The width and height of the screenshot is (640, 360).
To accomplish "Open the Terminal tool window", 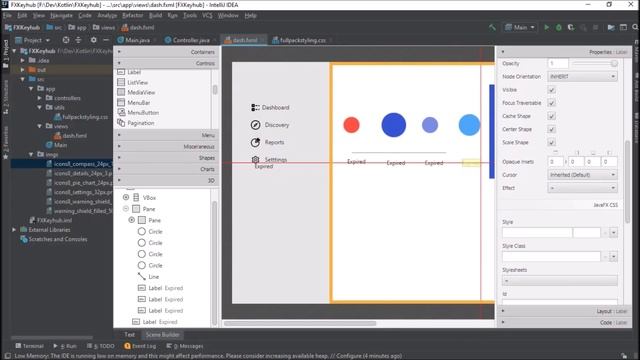I will [x=29, y=346].
